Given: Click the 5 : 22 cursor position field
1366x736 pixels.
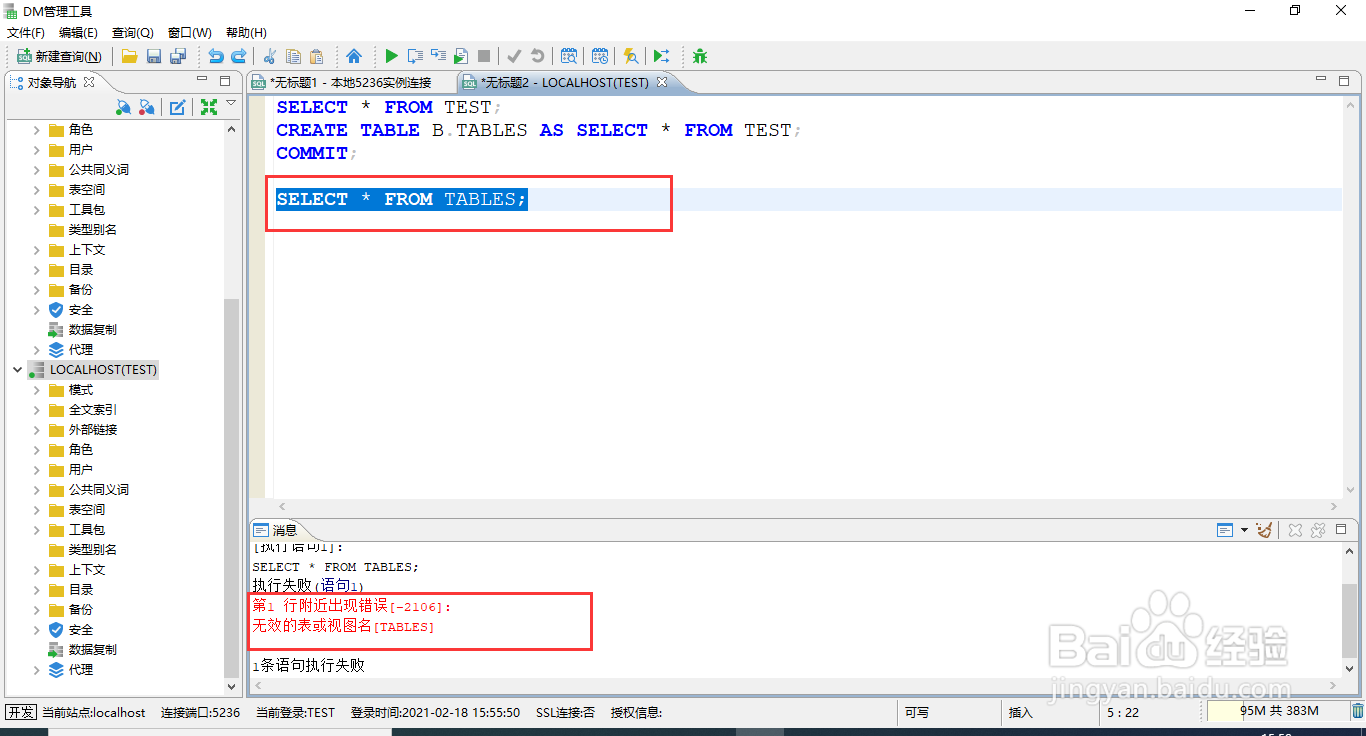Looking at the screenshot, I should pyautogui.click(x=1123, y=712).
